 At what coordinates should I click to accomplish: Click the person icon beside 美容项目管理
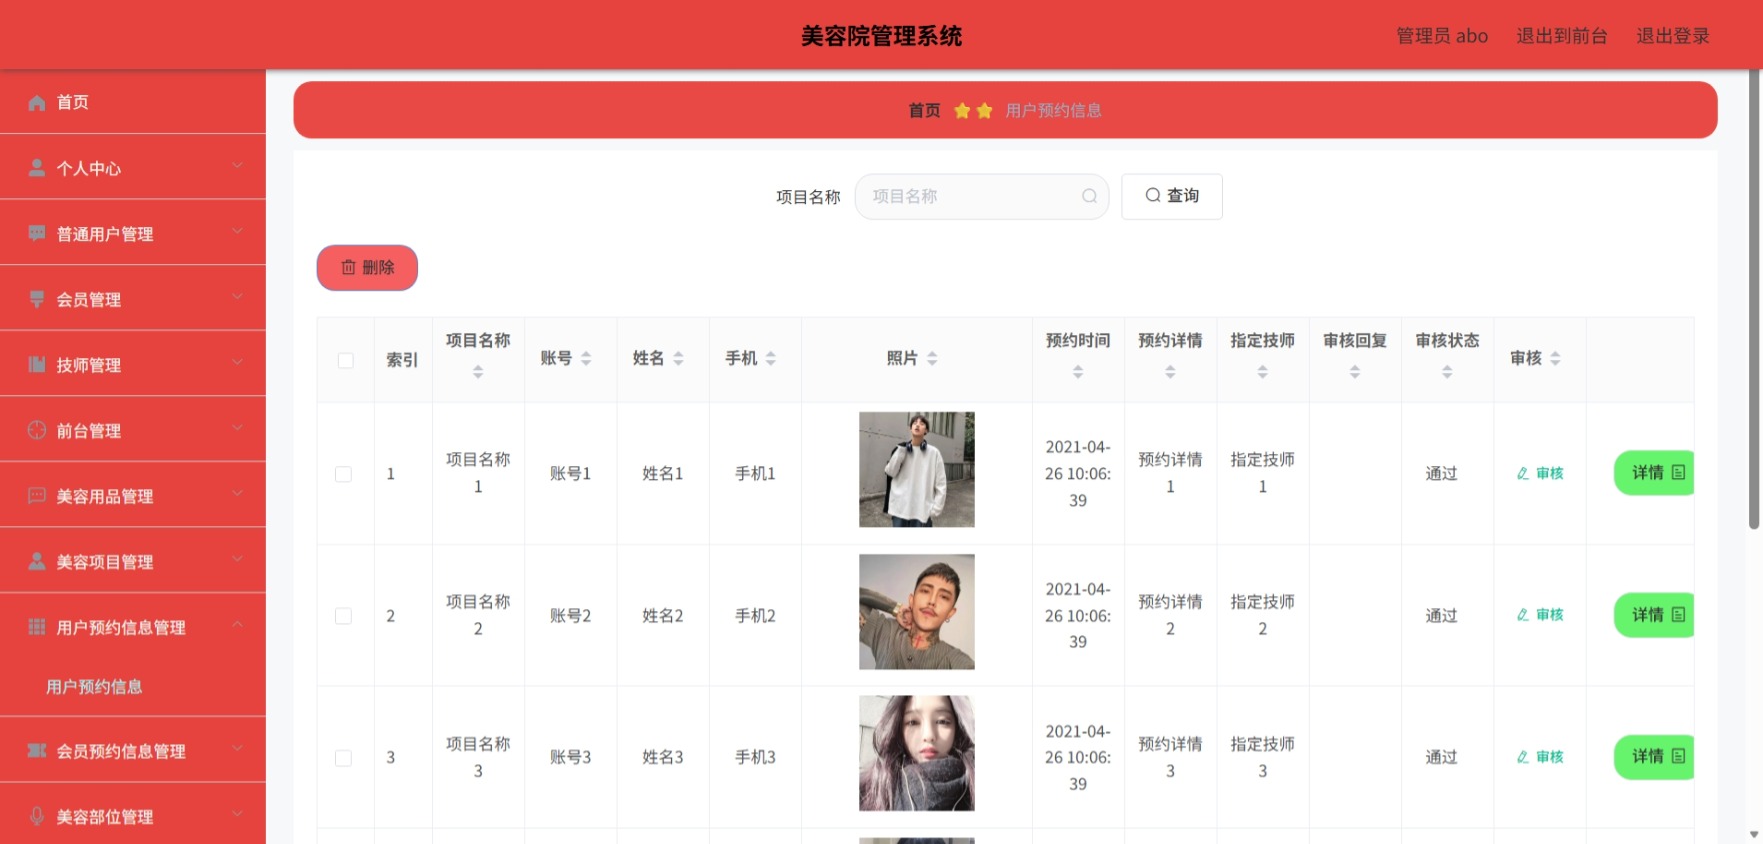[37, 561]
